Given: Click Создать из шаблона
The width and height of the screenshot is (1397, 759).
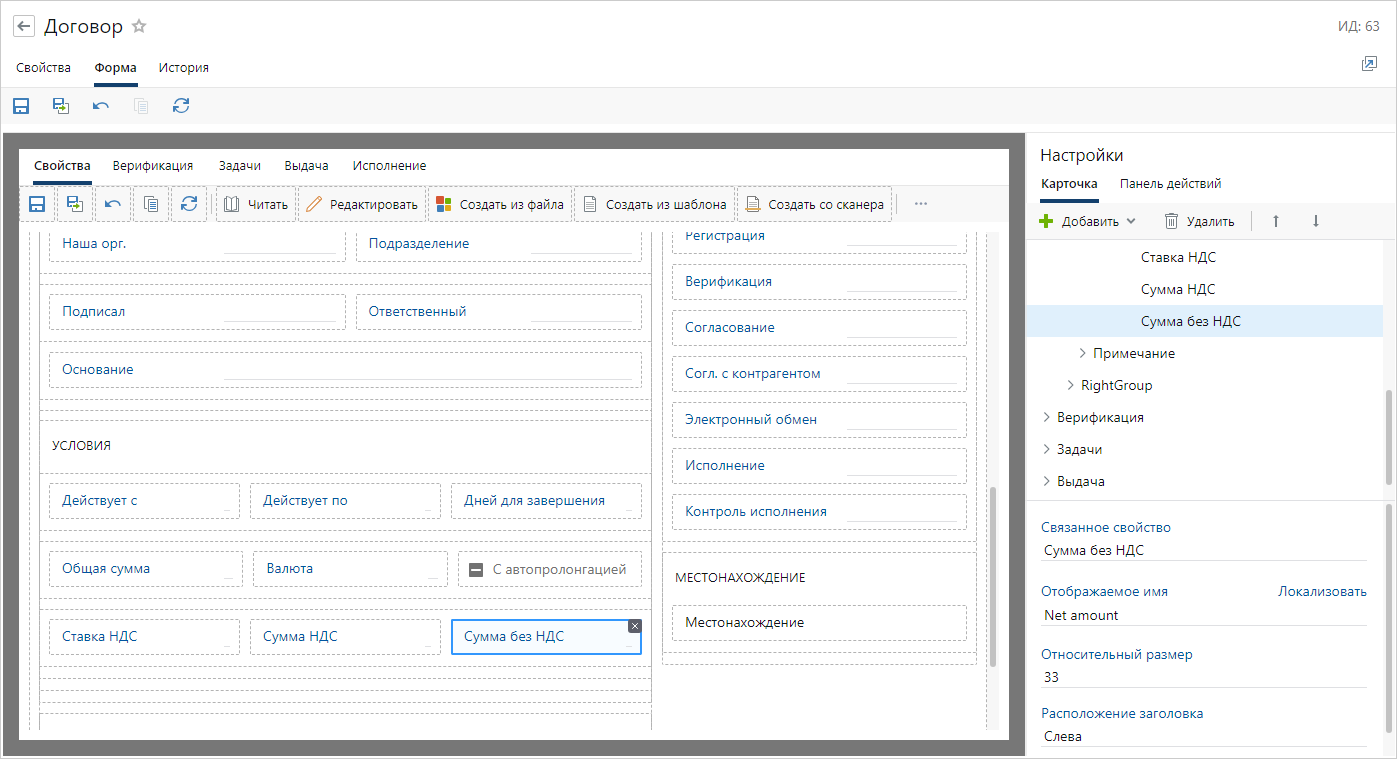Looking at the screenshot, I should [x=655, y=204].
